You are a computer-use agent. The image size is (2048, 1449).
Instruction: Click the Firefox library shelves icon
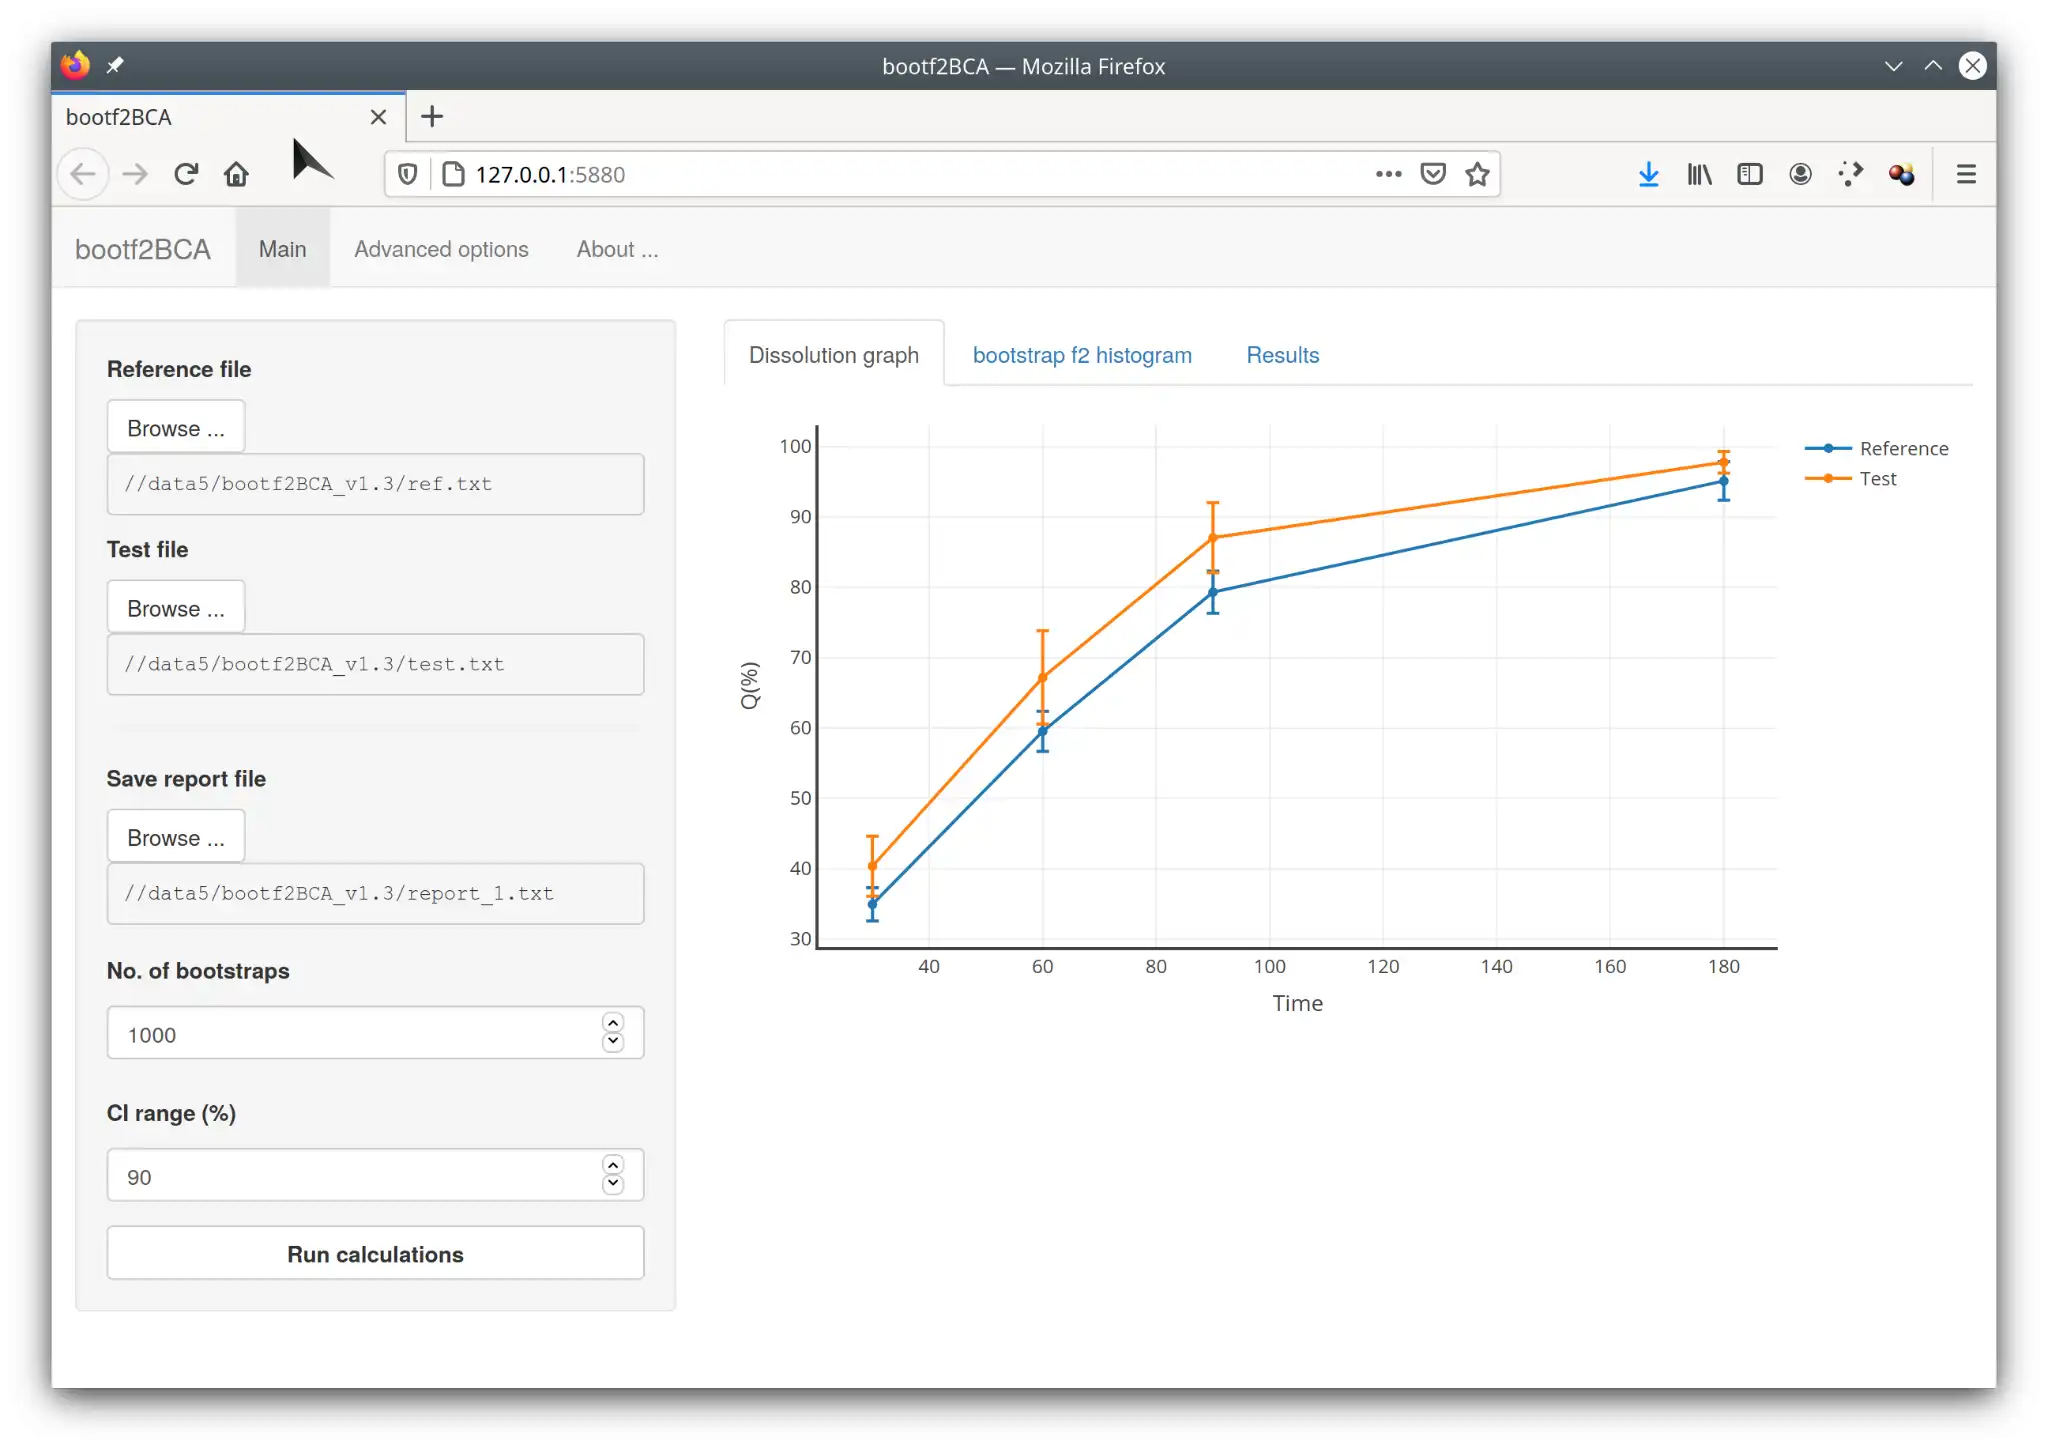pyautogui.click(x=1698, y=172)
